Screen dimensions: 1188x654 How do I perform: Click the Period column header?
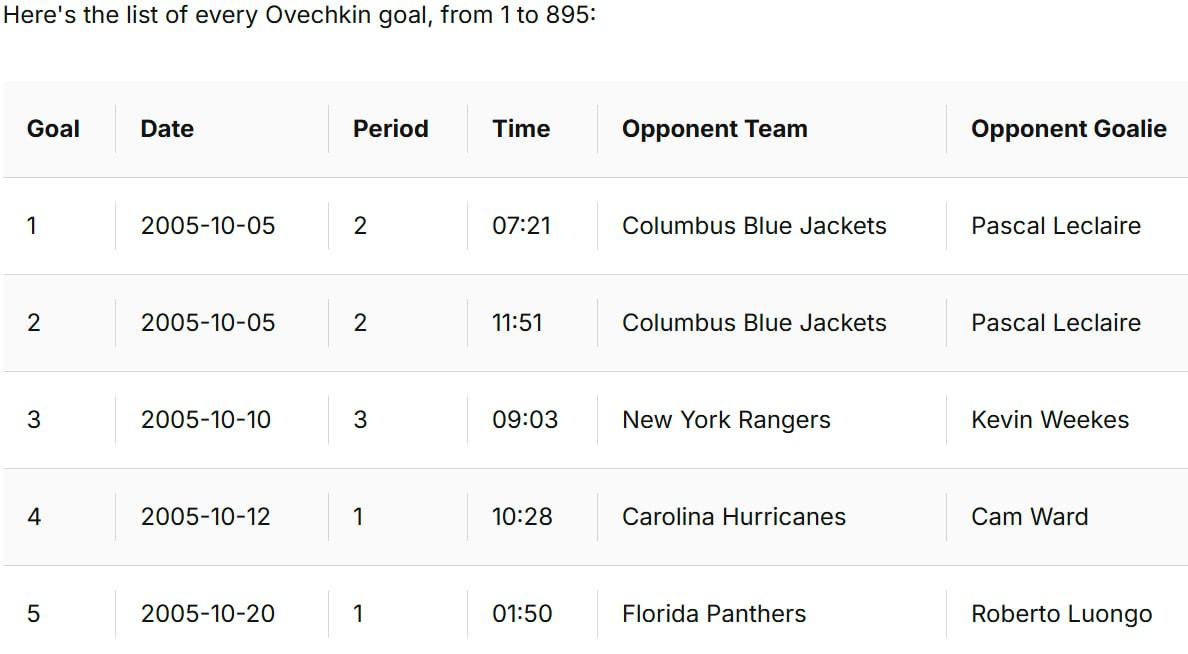click(390, 129)
